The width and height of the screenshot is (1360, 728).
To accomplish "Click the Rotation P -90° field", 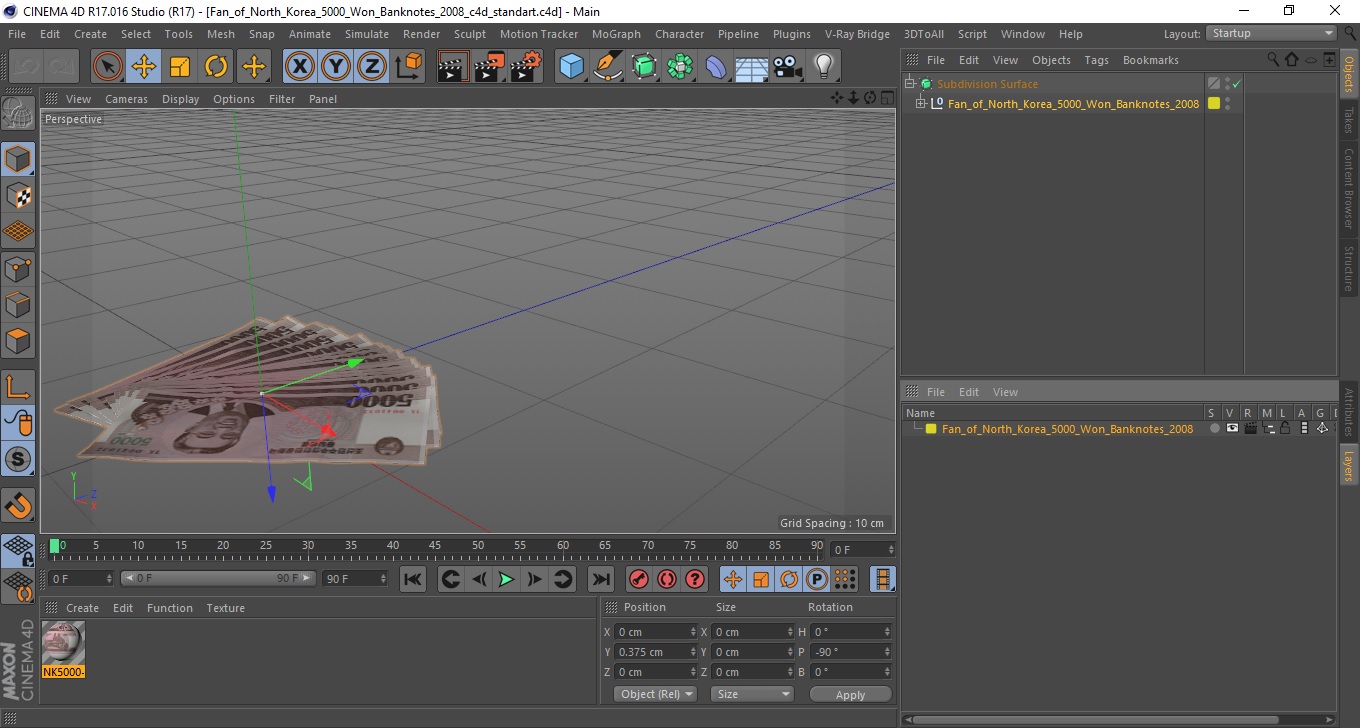I will click(850, 652).
